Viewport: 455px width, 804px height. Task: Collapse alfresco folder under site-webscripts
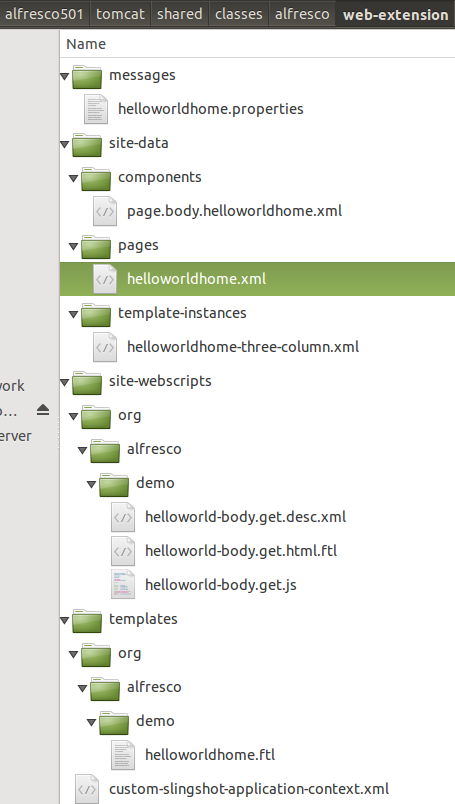[82, 450]
